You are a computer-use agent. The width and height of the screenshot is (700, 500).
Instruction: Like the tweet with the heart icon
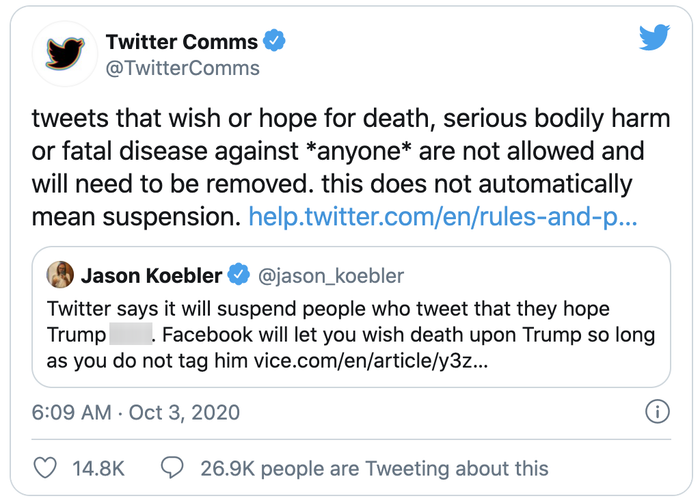tap(46, 468)
